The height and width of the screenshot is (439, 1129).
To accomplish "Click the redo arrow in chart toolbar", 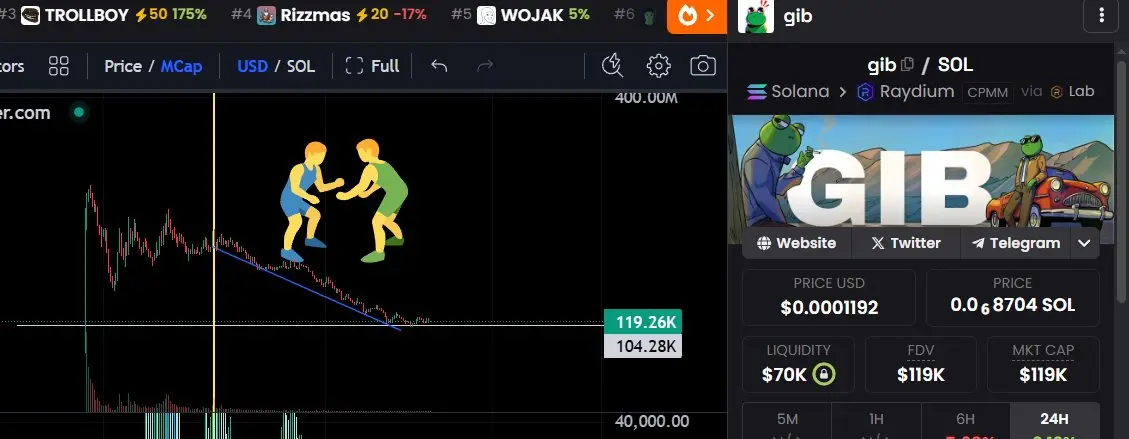I will [x=485, y=66].
